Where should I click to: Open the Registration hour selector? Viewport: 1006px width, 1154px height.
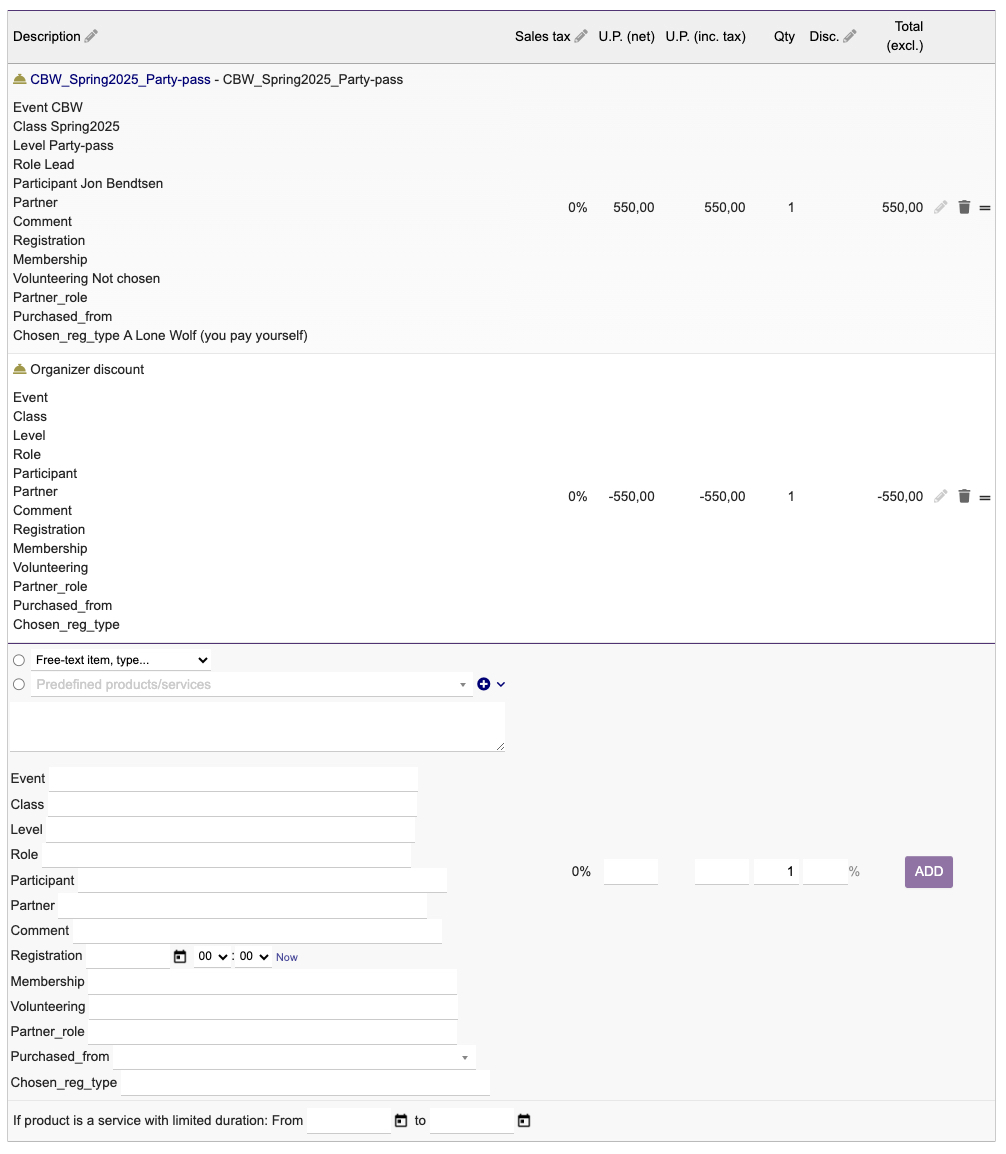click(x=213, y=957)
